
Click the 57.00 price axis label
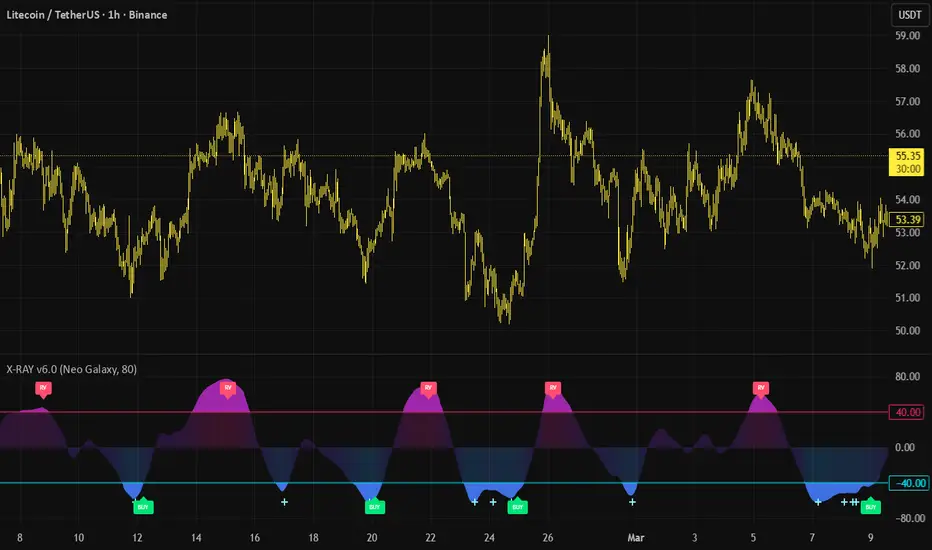tap(908, 101)
